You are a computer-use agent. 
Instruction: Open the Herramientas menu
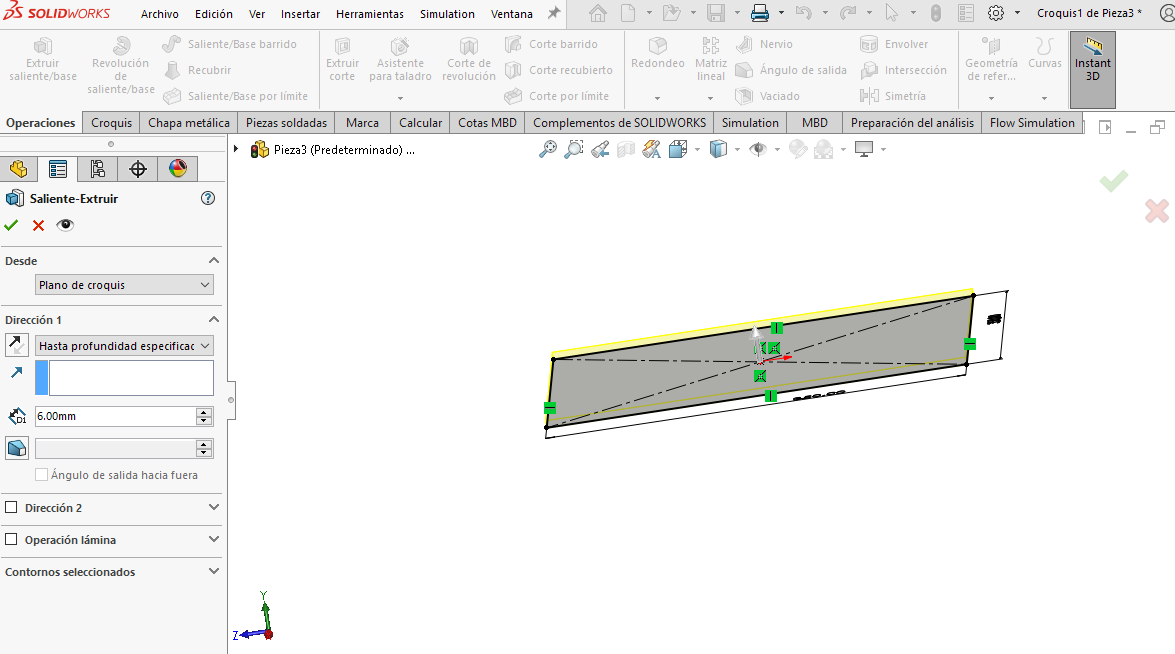click(x=369, y=13)
